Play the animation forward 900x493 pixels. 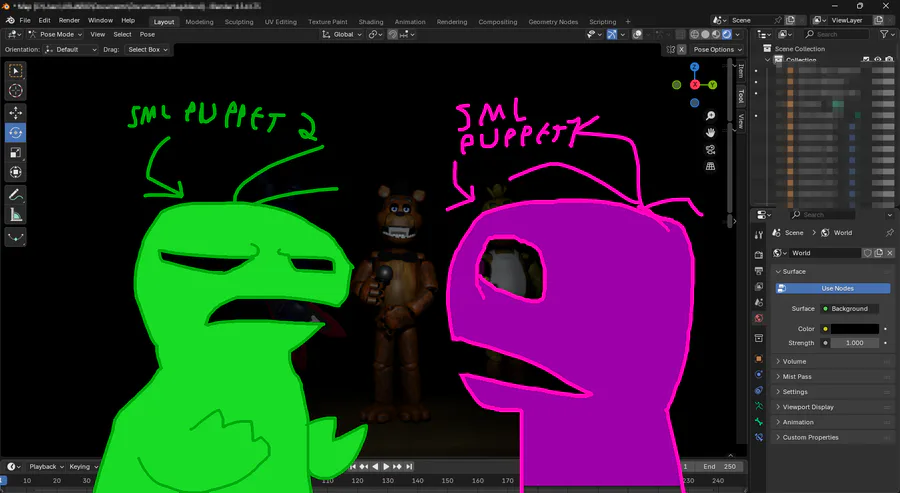[x=386, y=467]
